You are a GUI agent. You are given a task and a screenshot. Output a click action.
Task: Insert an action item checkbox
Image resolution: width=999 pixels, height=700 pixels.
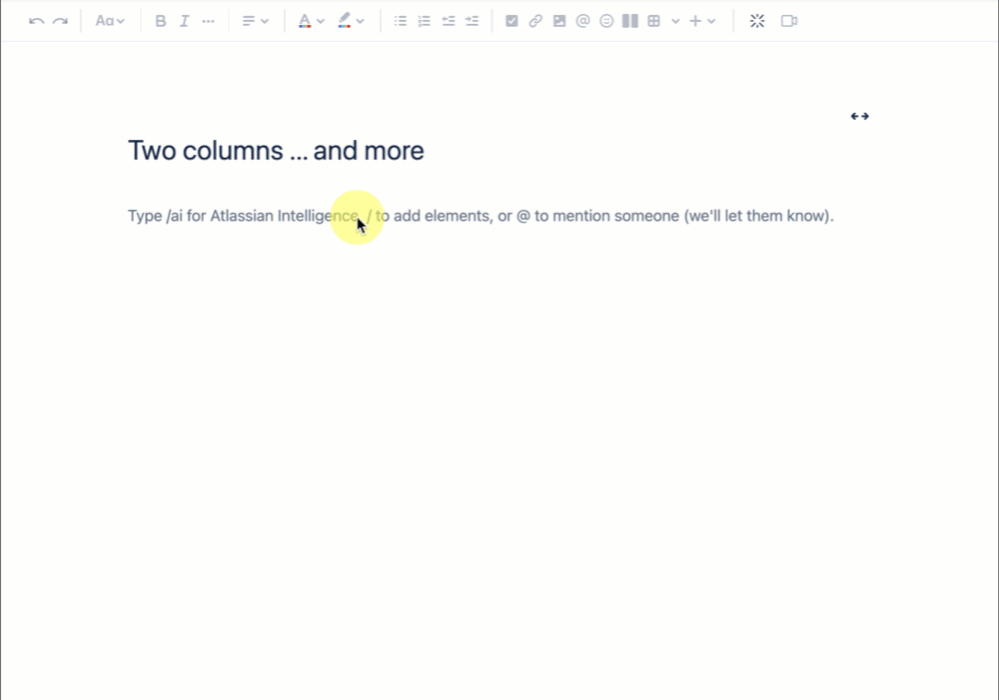tap(512, 20)
